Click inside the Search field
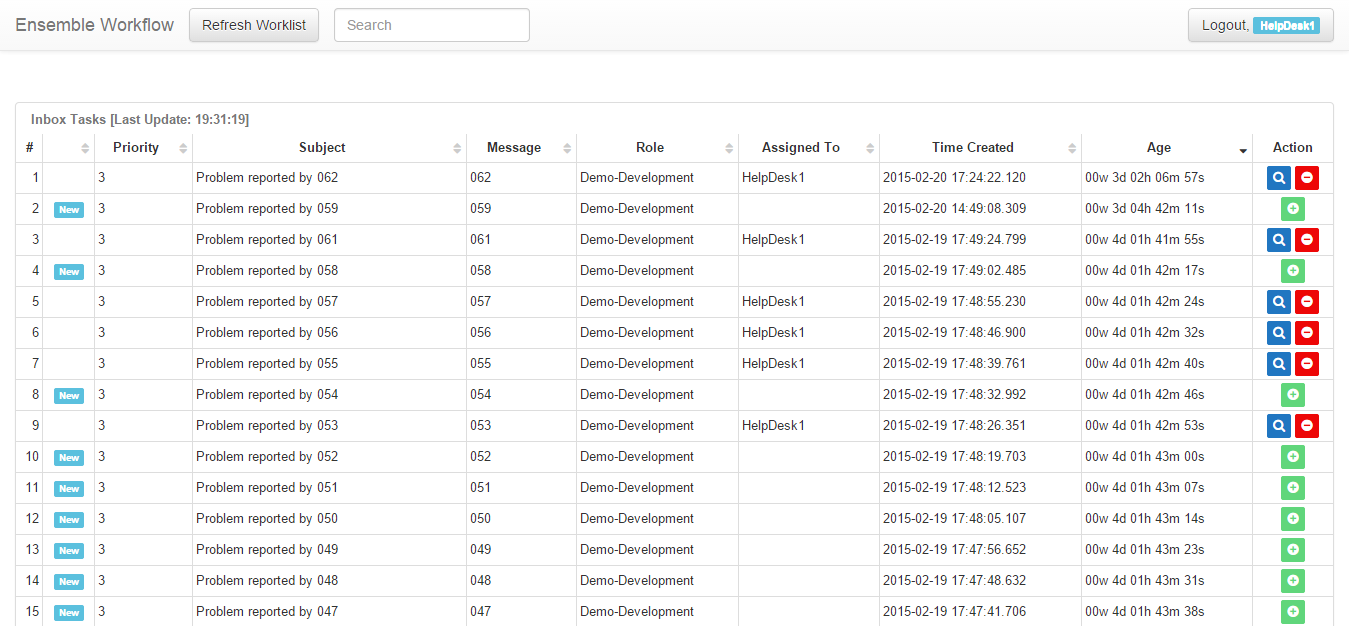This screenshot has width=1349, height=626. coord(431,24)
